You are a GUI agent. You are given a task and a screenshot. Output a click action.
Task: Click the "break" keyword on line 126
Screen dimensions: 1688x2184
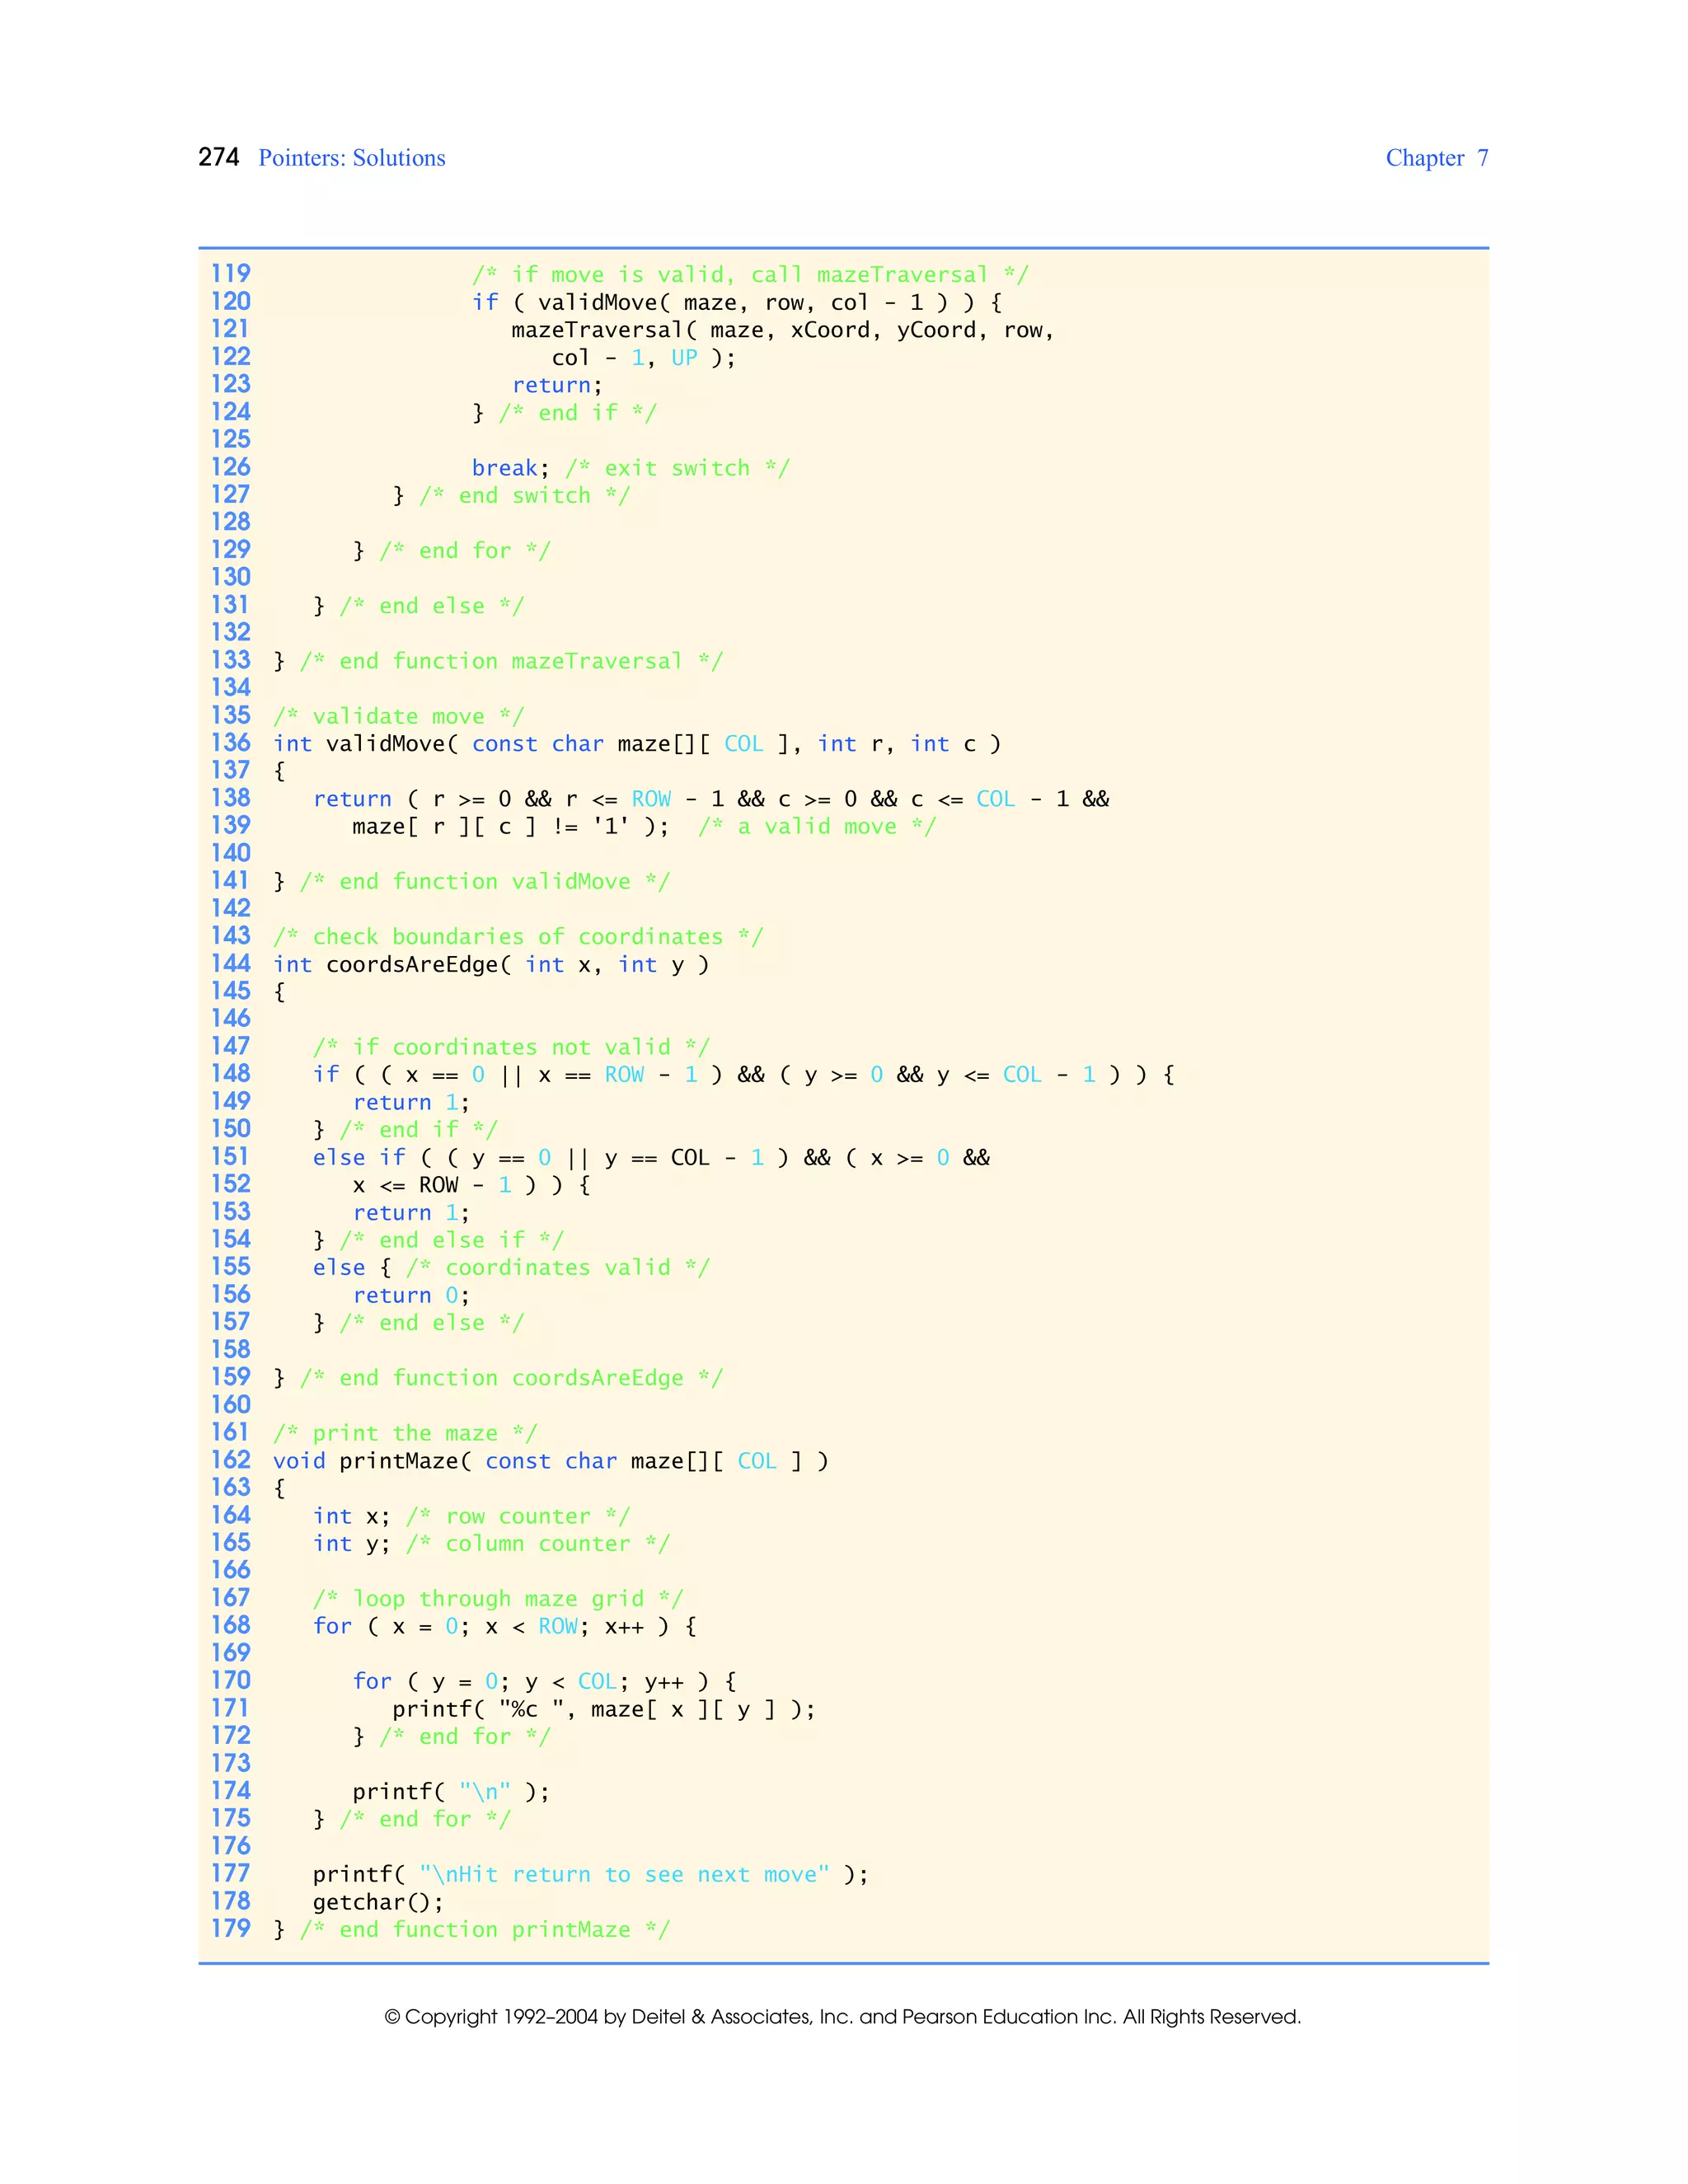click(x=504, y=468)
